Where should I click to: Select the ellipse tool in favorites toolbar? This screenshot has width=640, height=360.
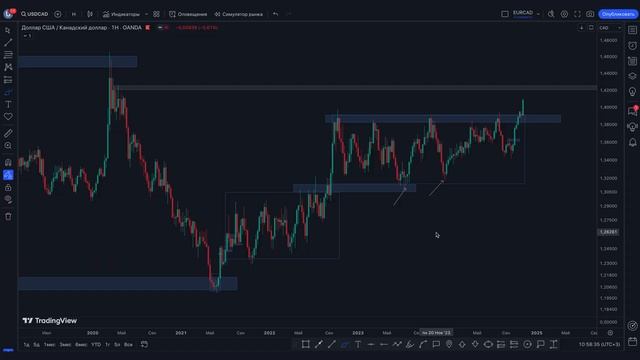(x=488, y=344)
